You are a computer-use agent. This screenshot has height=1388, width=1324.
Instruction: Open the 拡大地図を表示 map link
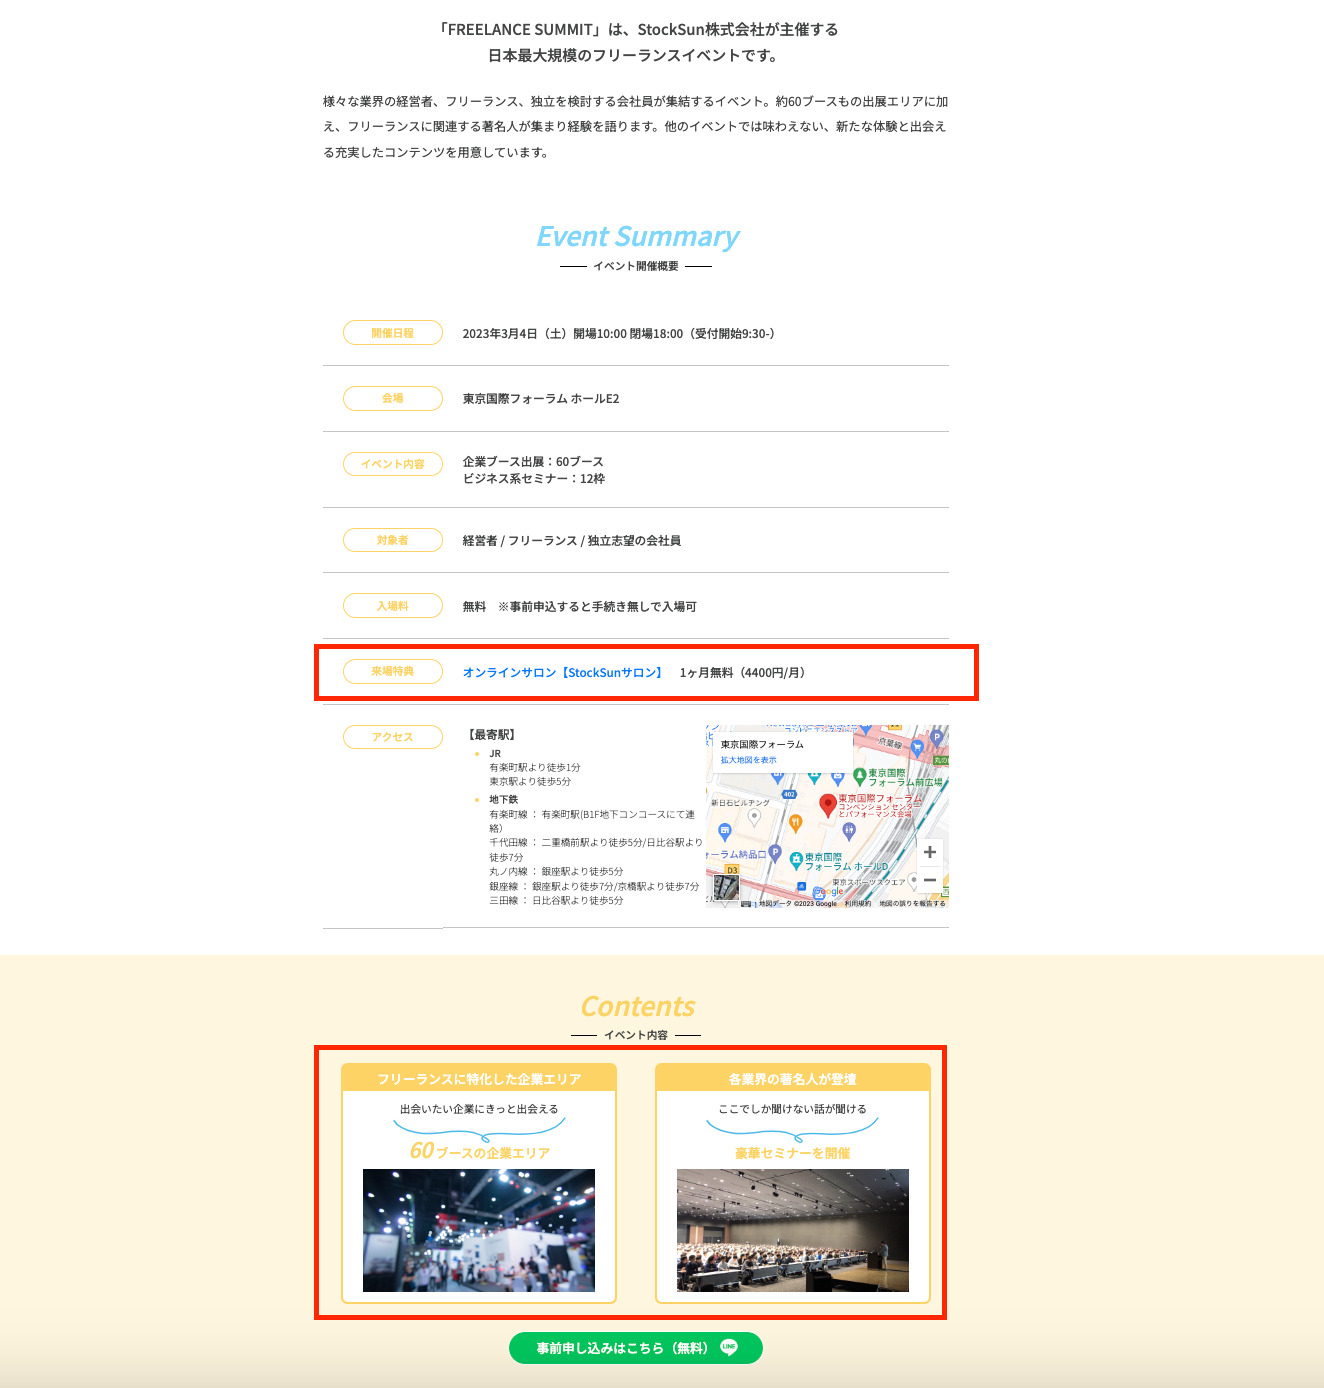click(749, 759)
